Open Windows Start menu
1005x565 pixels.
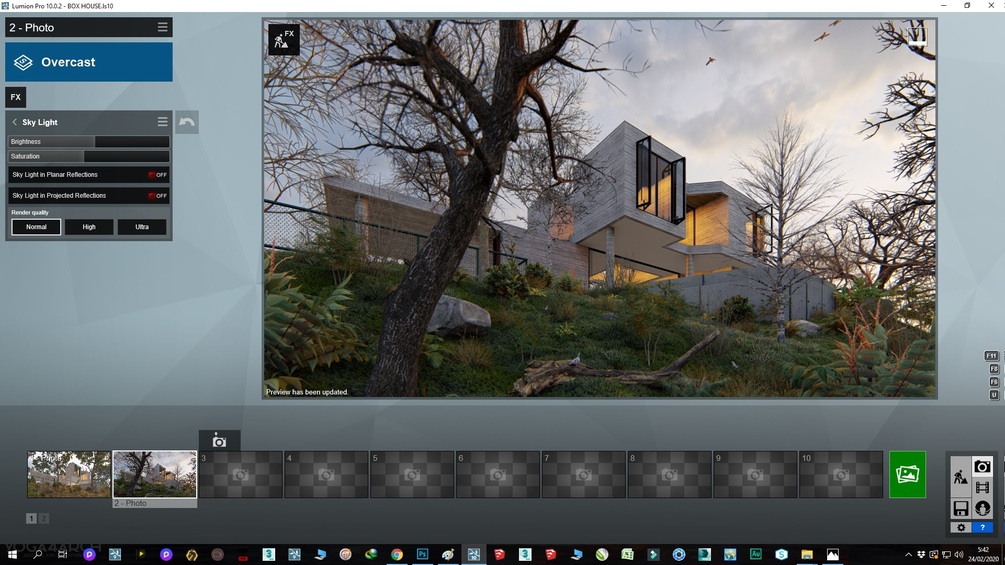[12, 554]
